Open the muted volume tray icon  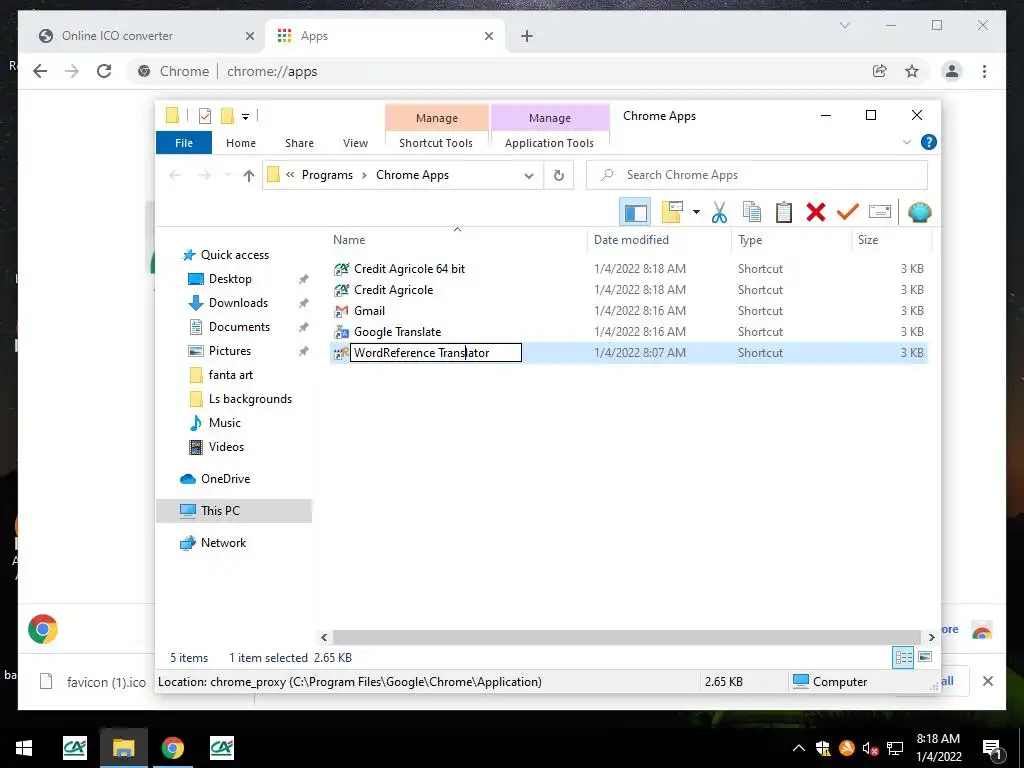pos(870,748)
